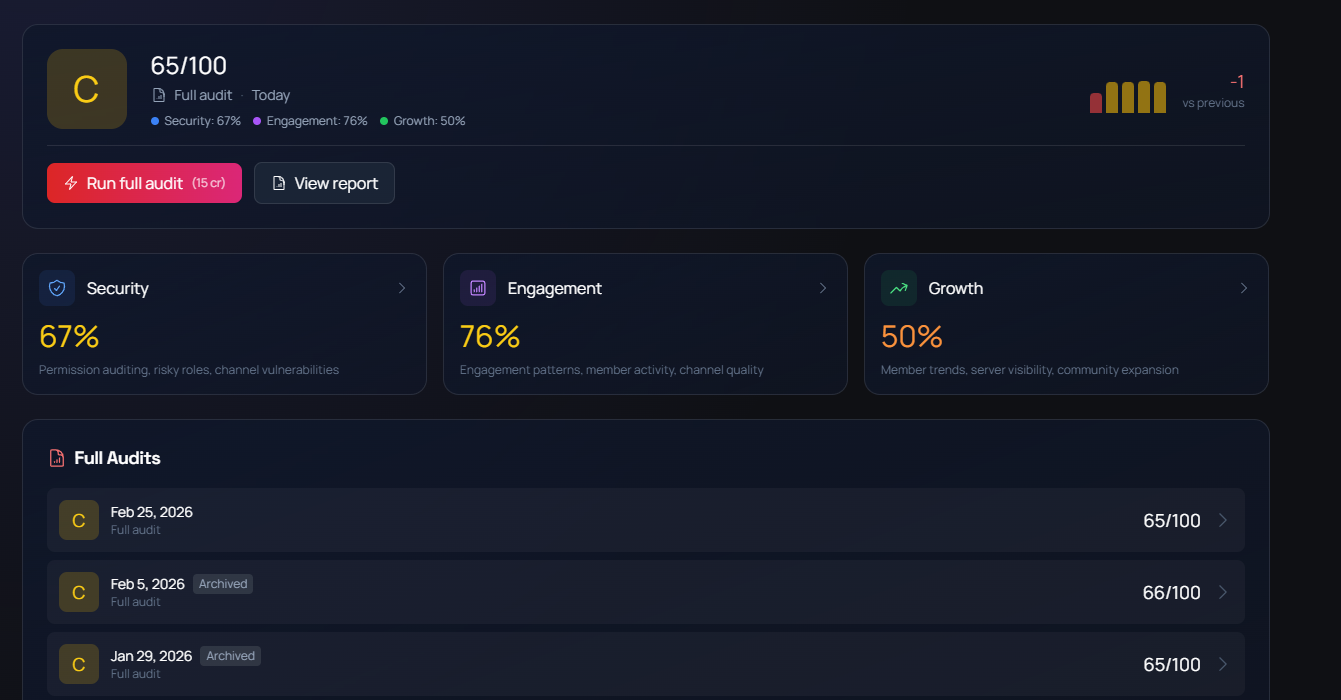Click the document icon beside Full audit

click(x=158, y=95)
